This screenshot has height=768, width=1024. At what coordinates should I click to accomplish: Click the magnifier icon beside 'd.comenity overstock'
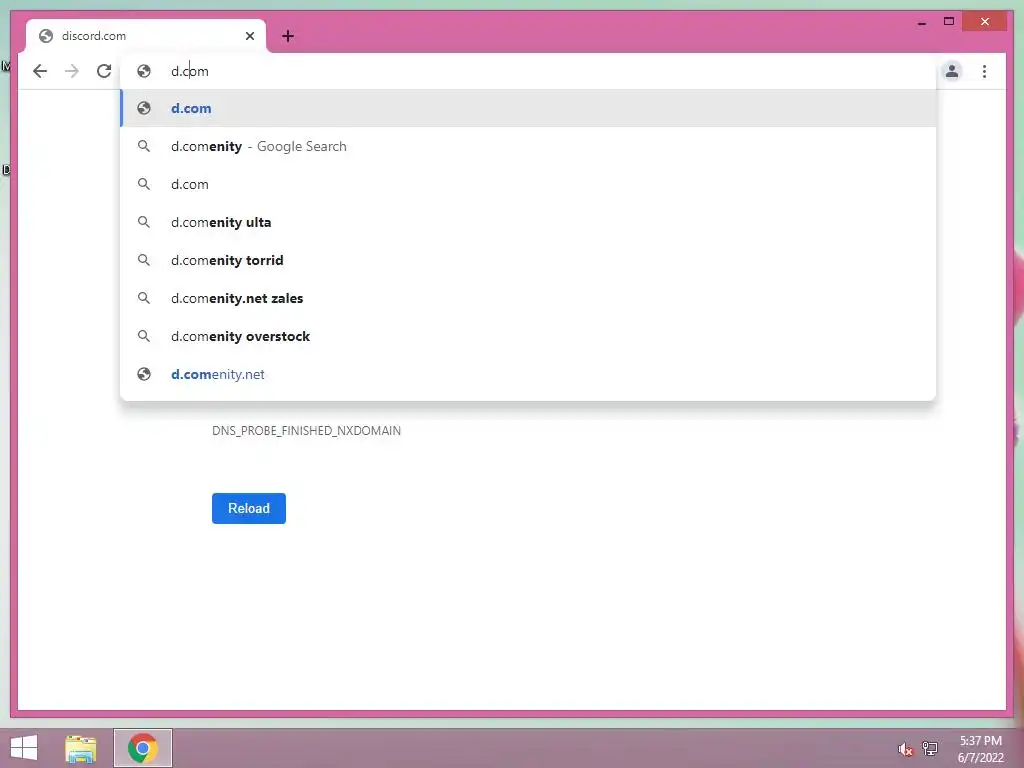144,336
